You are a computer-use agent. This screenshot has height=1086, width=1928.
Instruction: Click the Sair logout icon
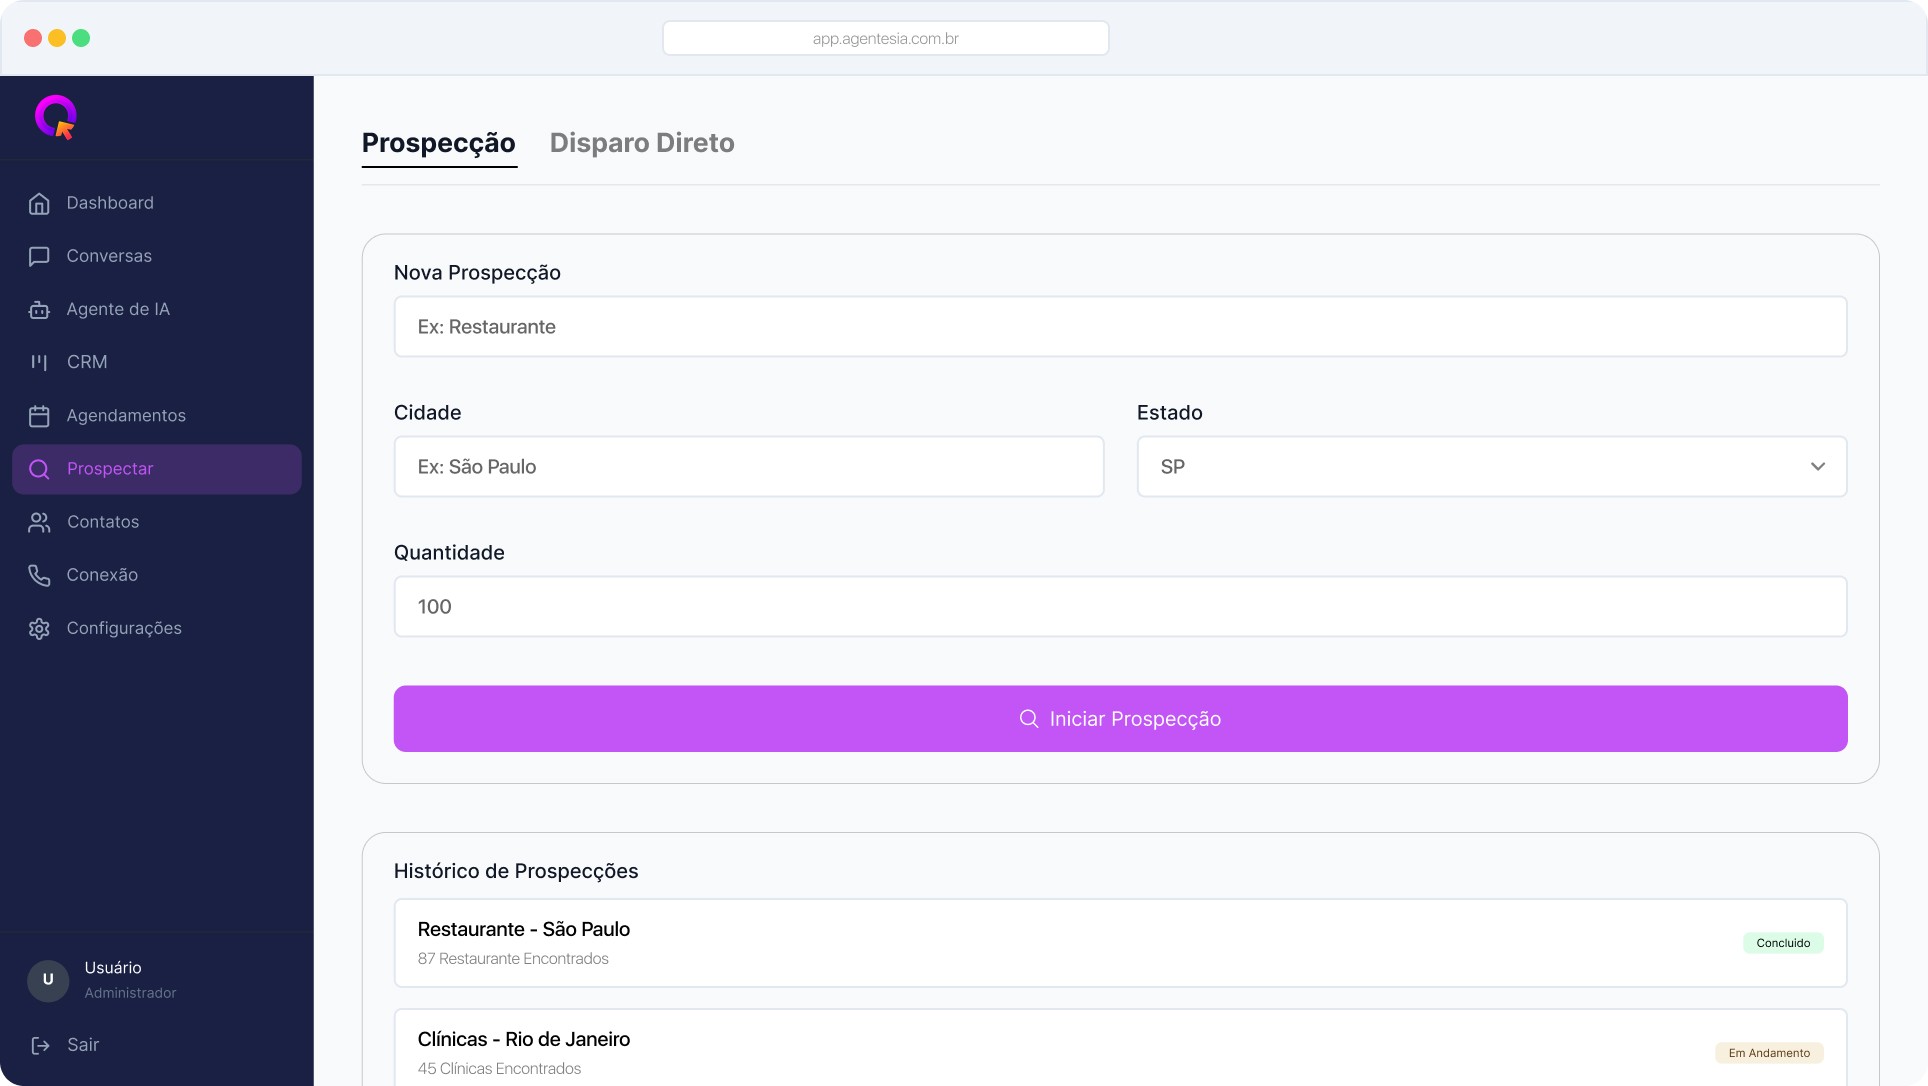point(40,1045)
